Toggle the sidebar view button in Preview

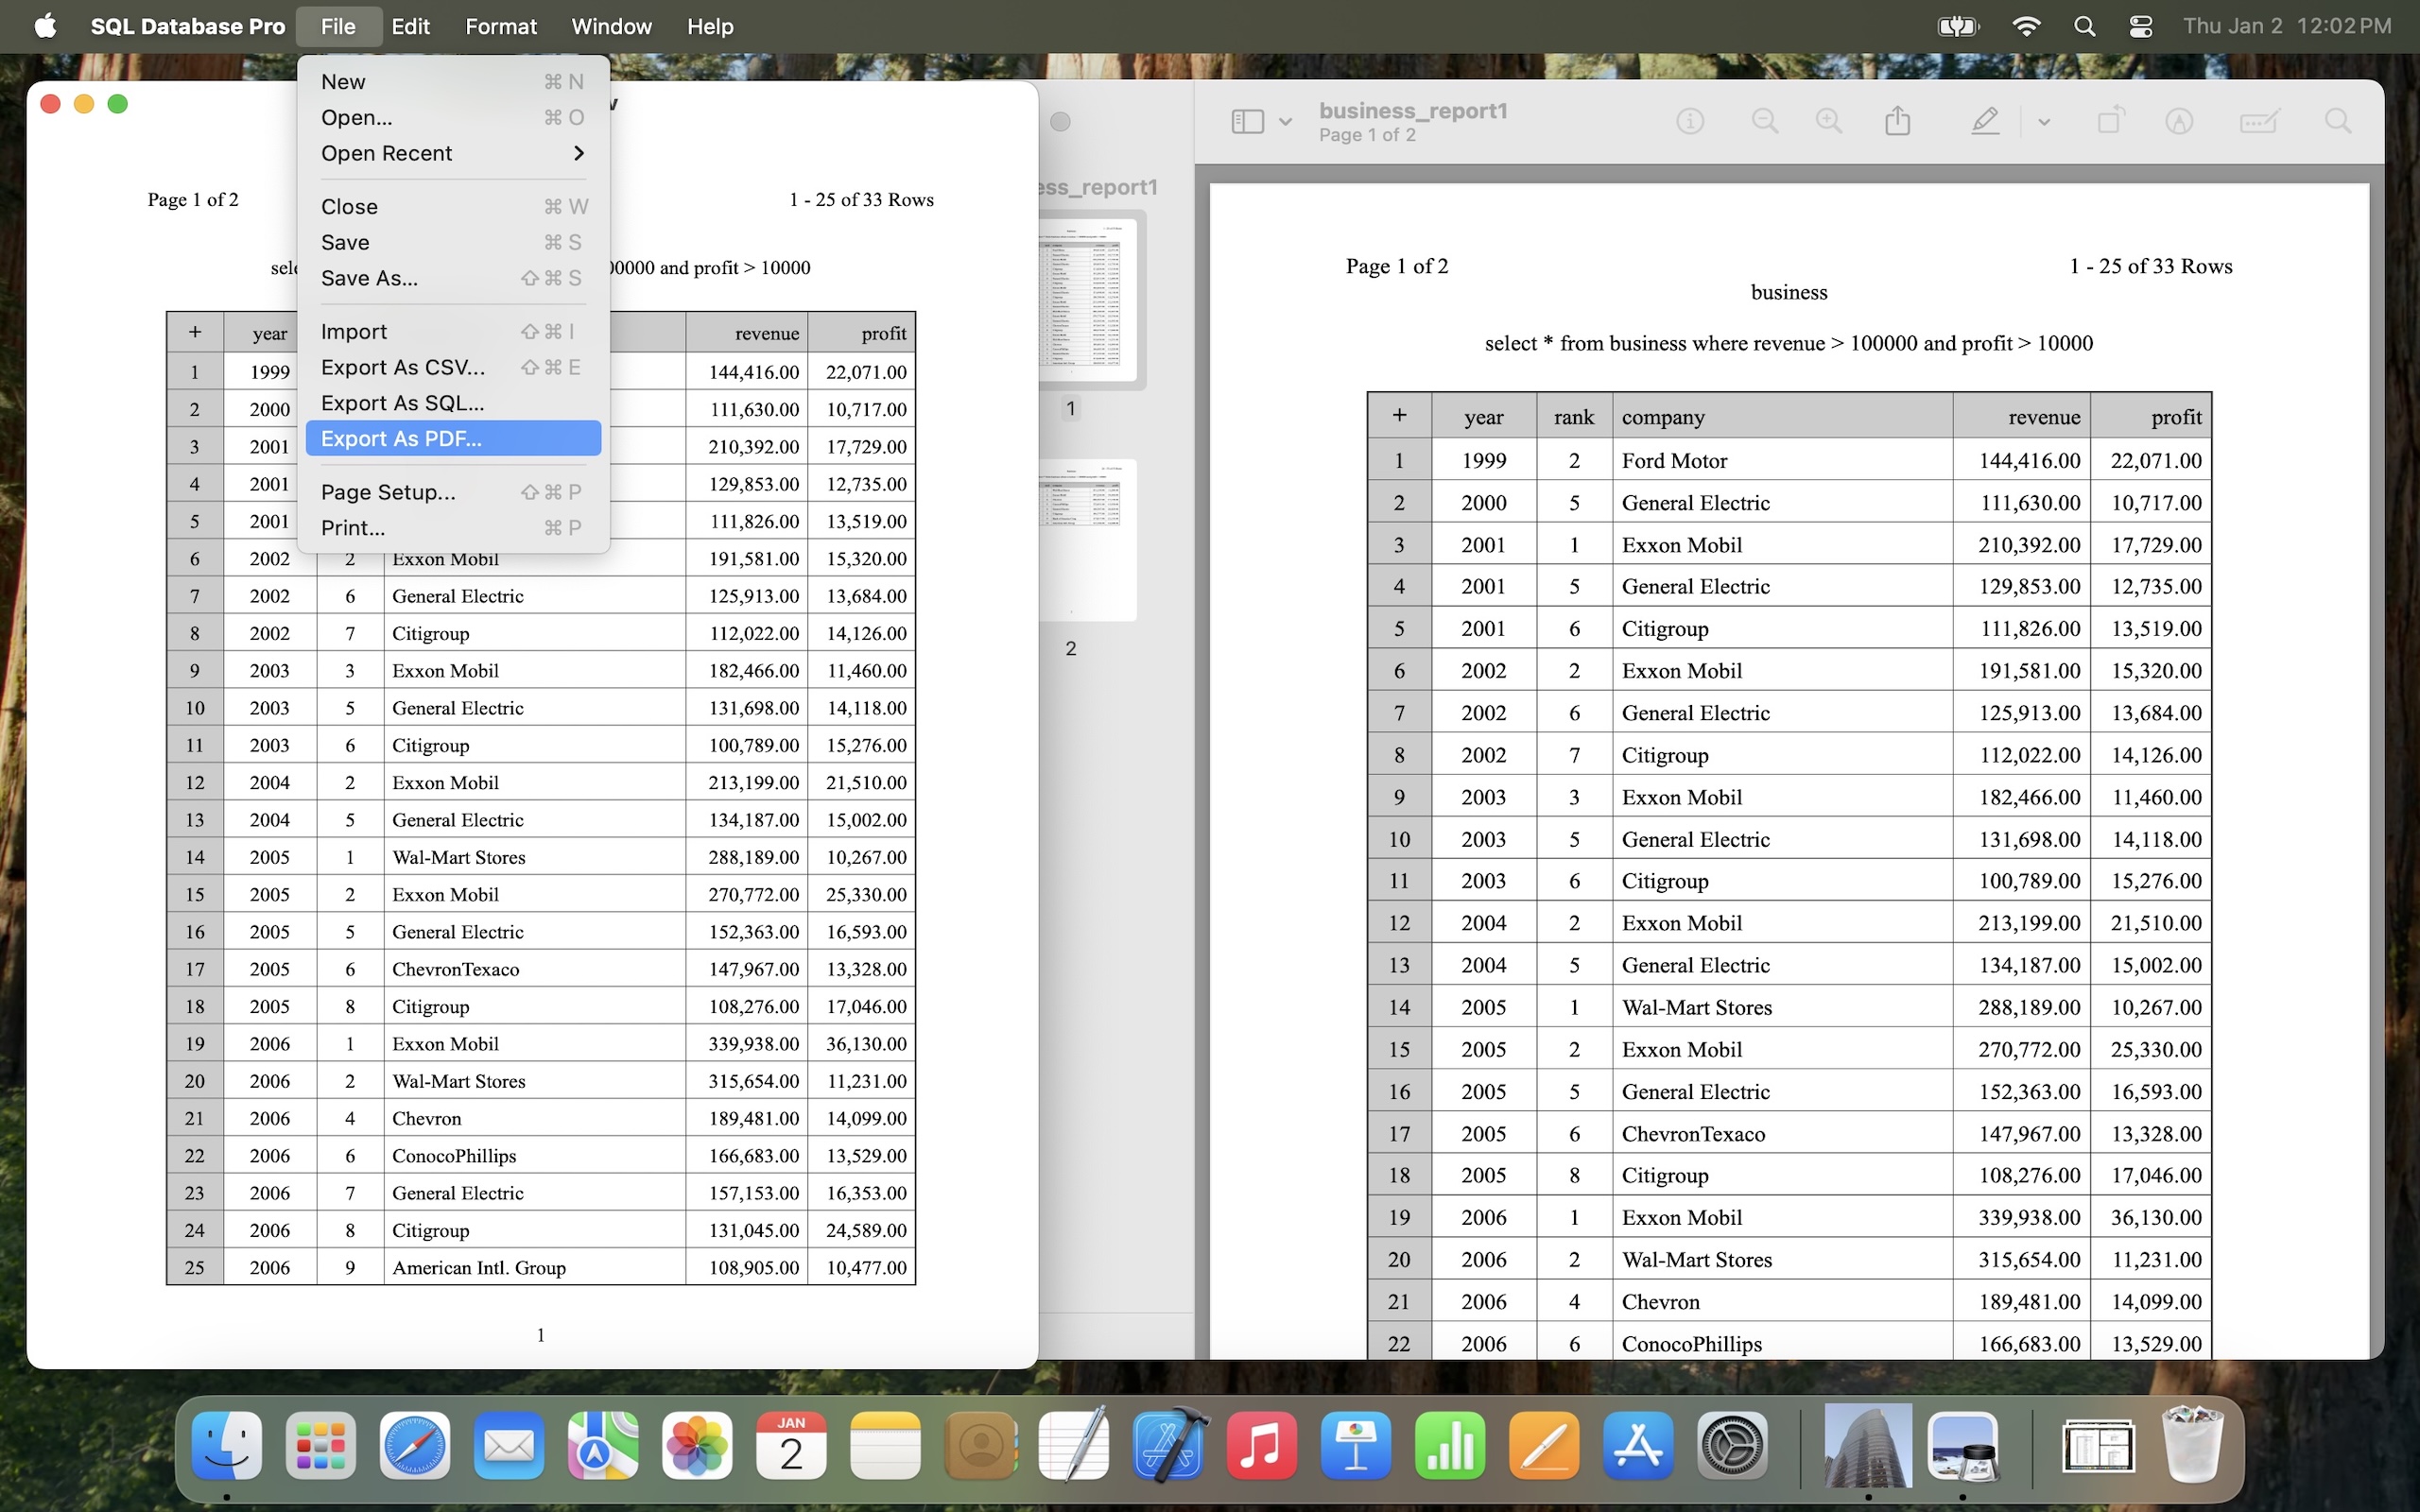(1247, 121)
